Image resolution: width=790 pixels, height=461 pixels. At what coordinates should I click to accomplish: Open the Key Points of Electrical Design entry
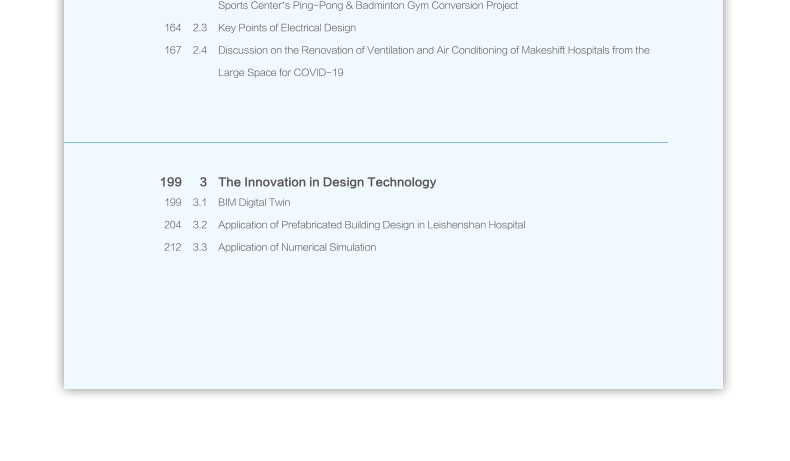tap(286, 28)
